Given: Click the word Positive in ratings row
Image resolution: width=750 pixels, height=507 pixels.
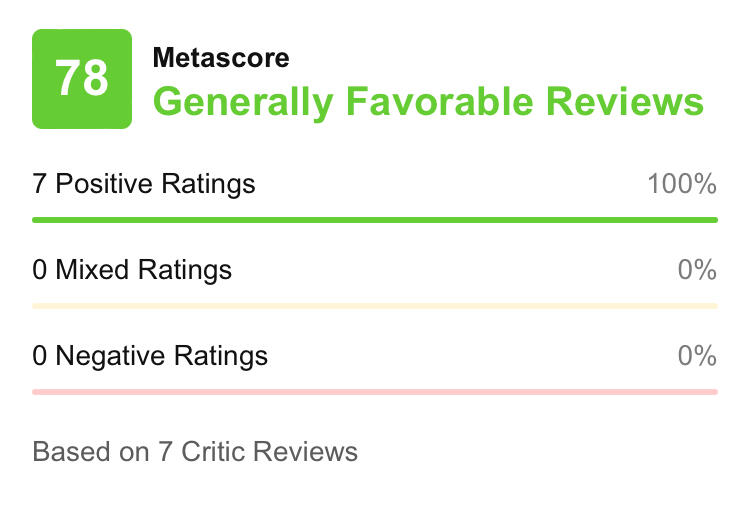Looking at the screenshot, I should coord(103,184).
